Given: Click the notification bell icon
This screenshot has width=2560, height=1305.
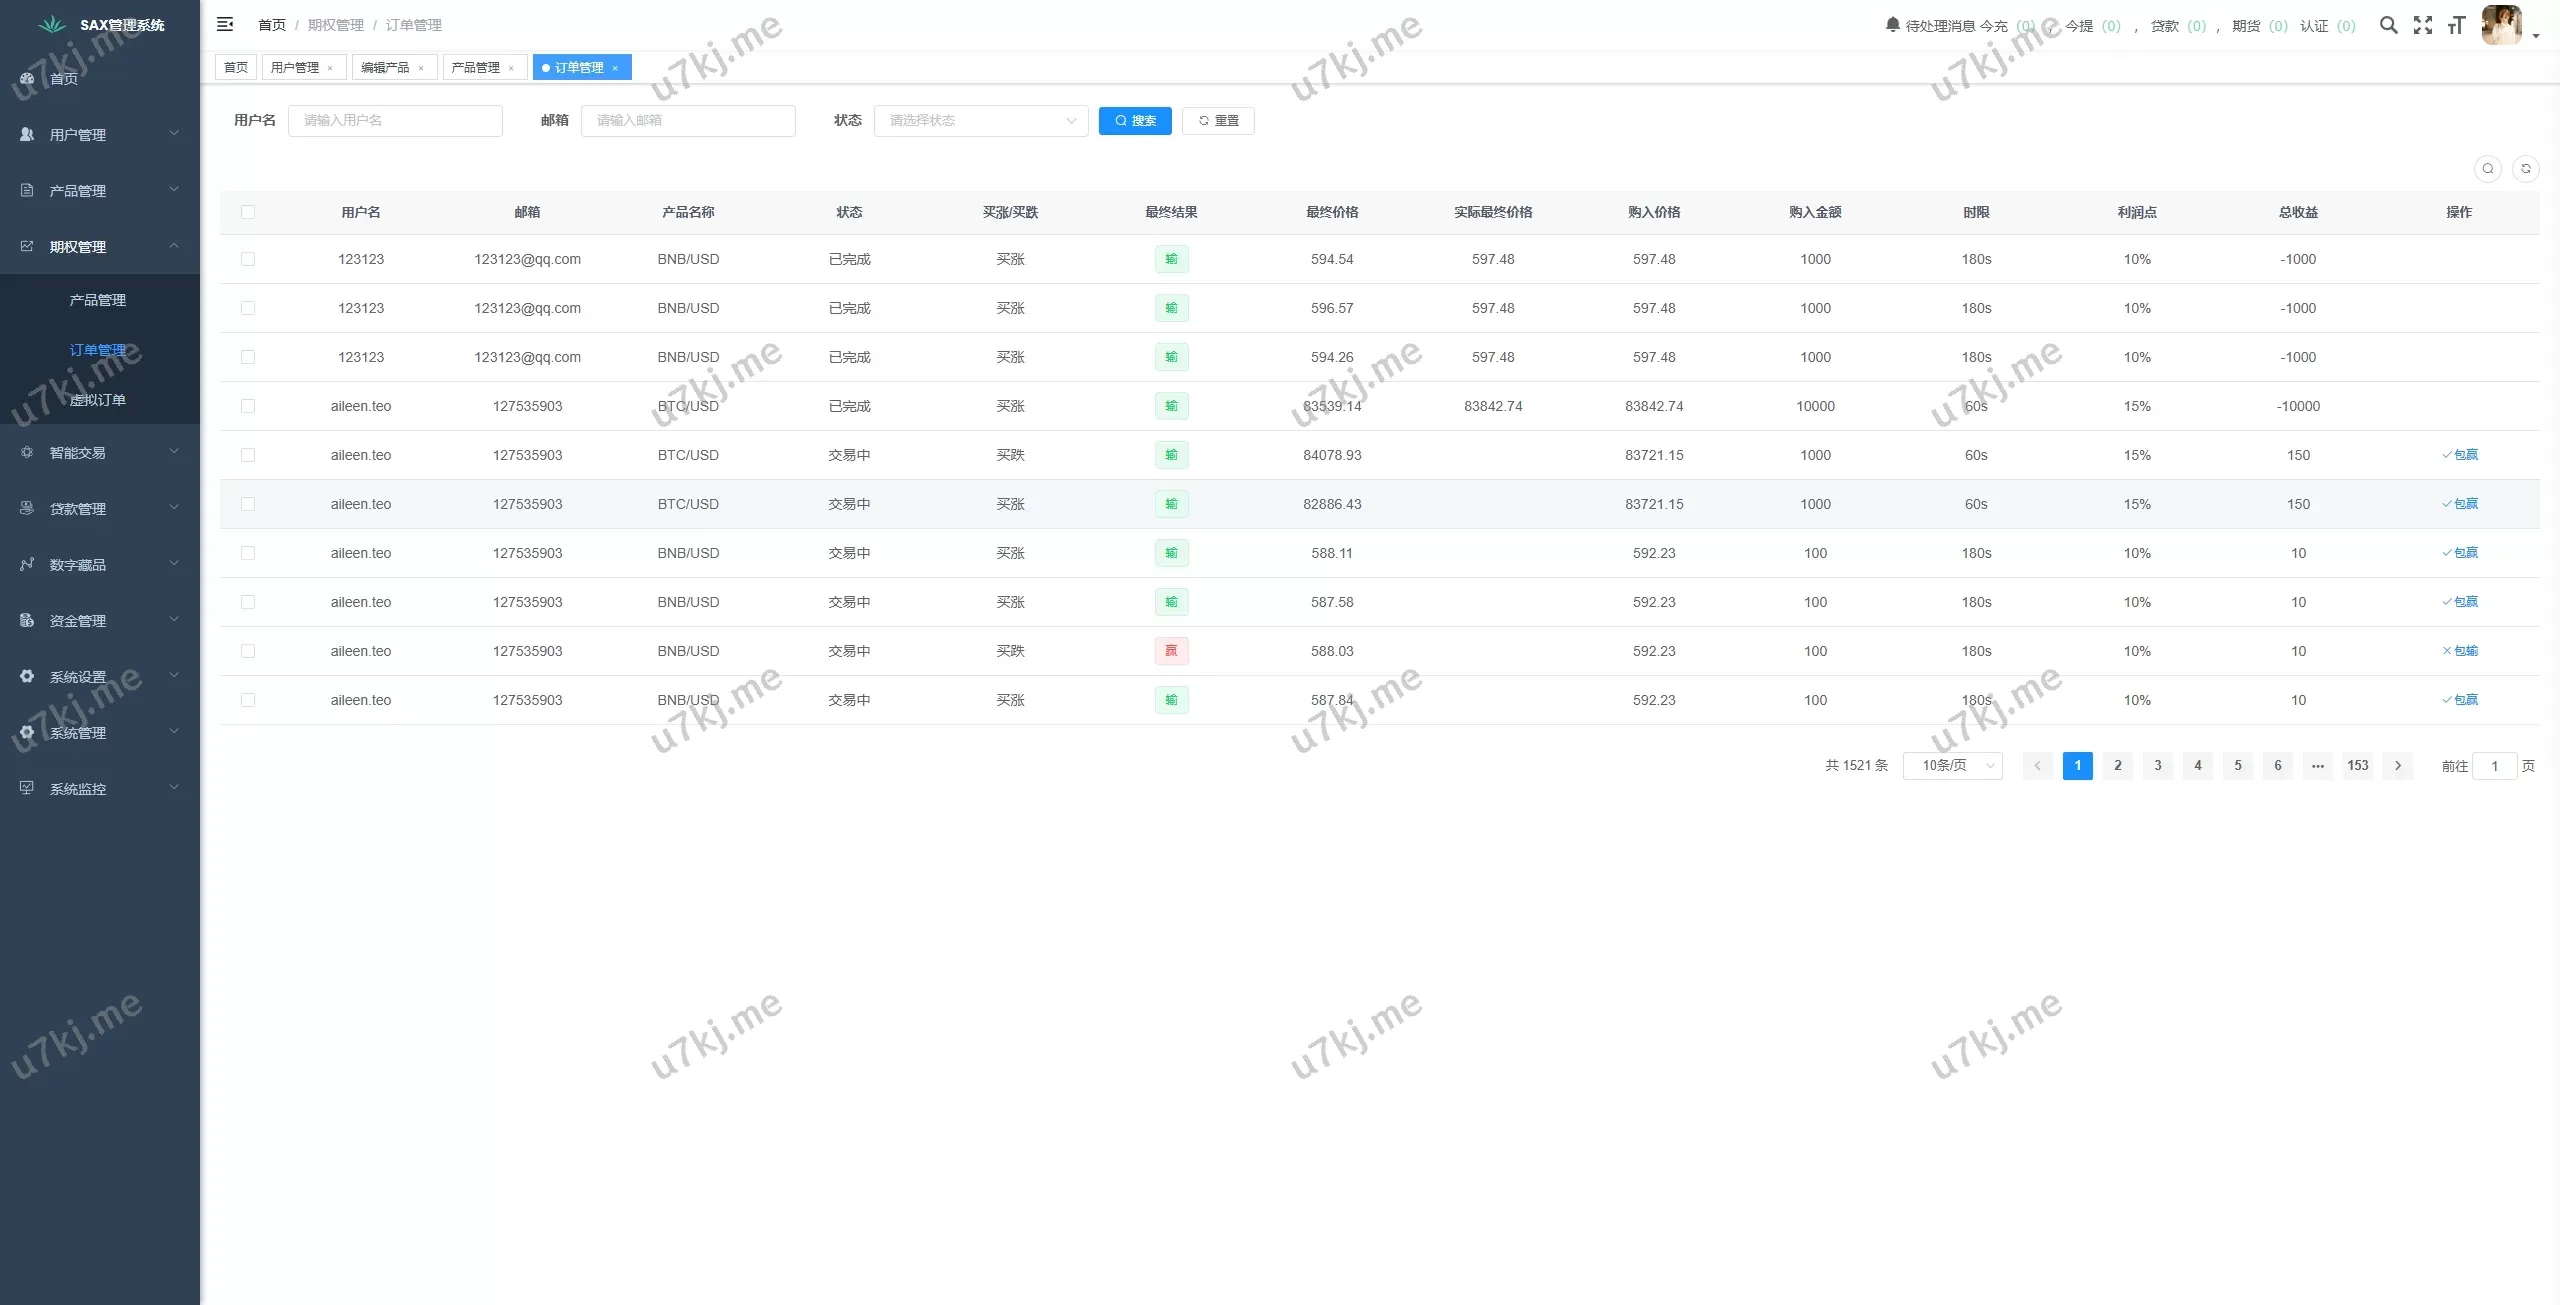Looking at the screenshot, I should click(x=1892, y=24).
